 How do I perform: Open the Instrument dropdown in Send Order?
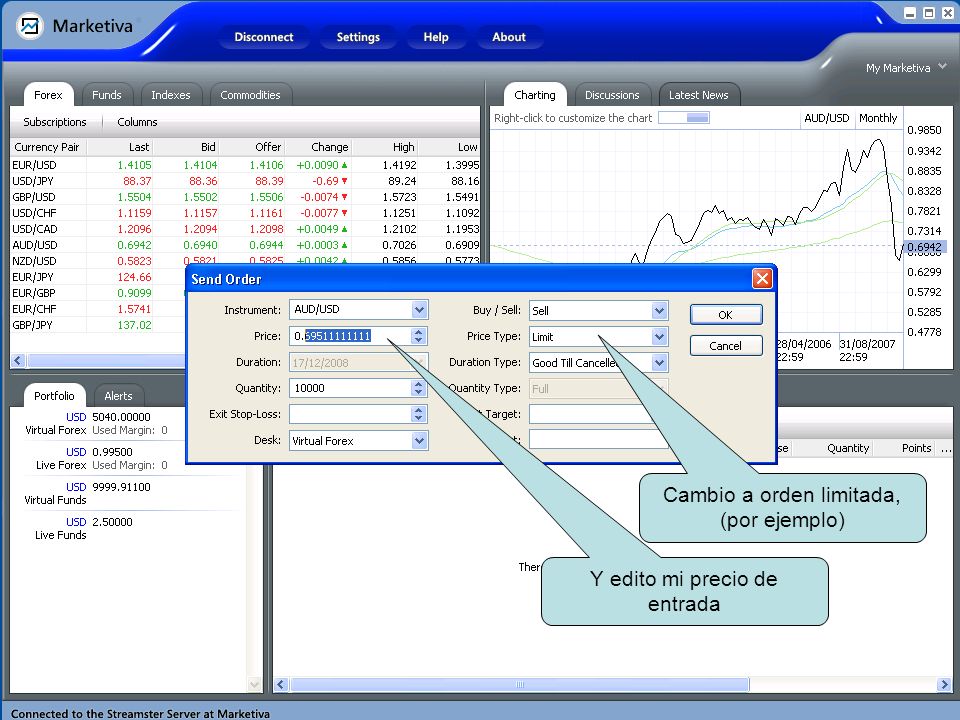419,310
